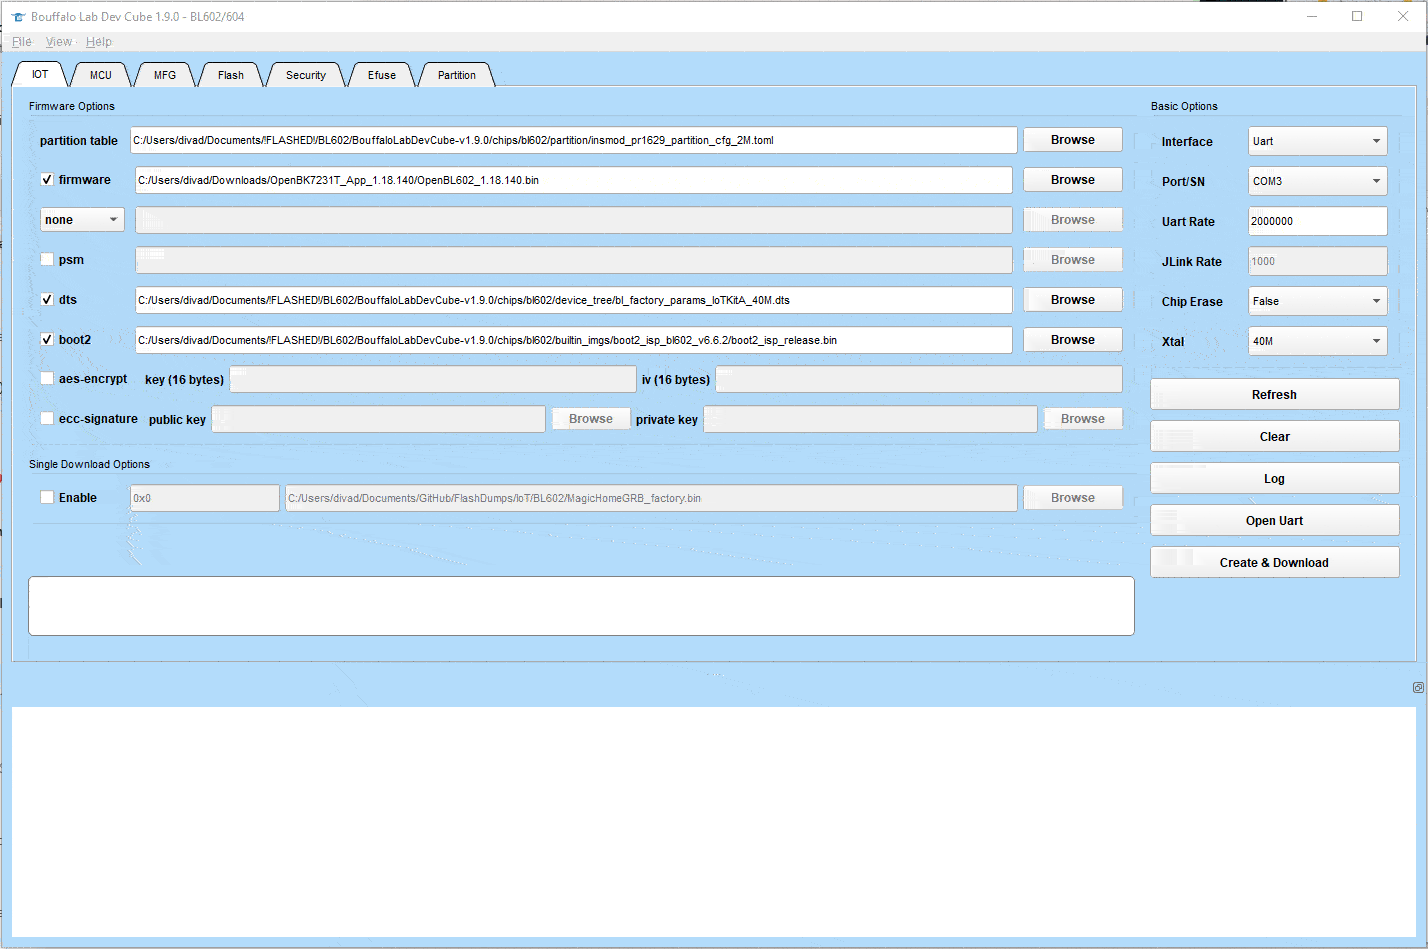Click the ecc public key field
The width and height of the screenshot is (1428, 949).
click(x=379, y=419)
